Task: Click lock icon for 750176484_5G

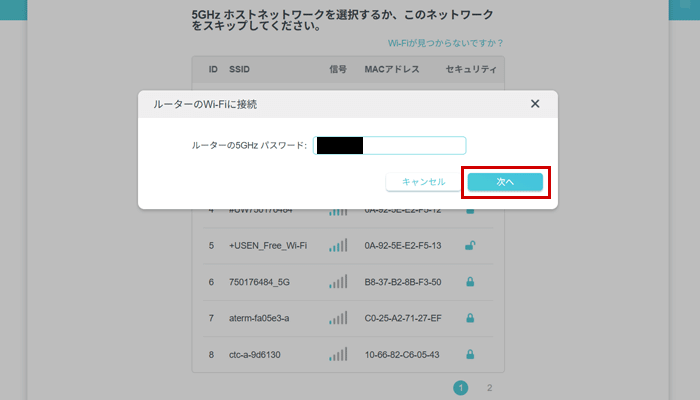Action: tap(470, 282)
